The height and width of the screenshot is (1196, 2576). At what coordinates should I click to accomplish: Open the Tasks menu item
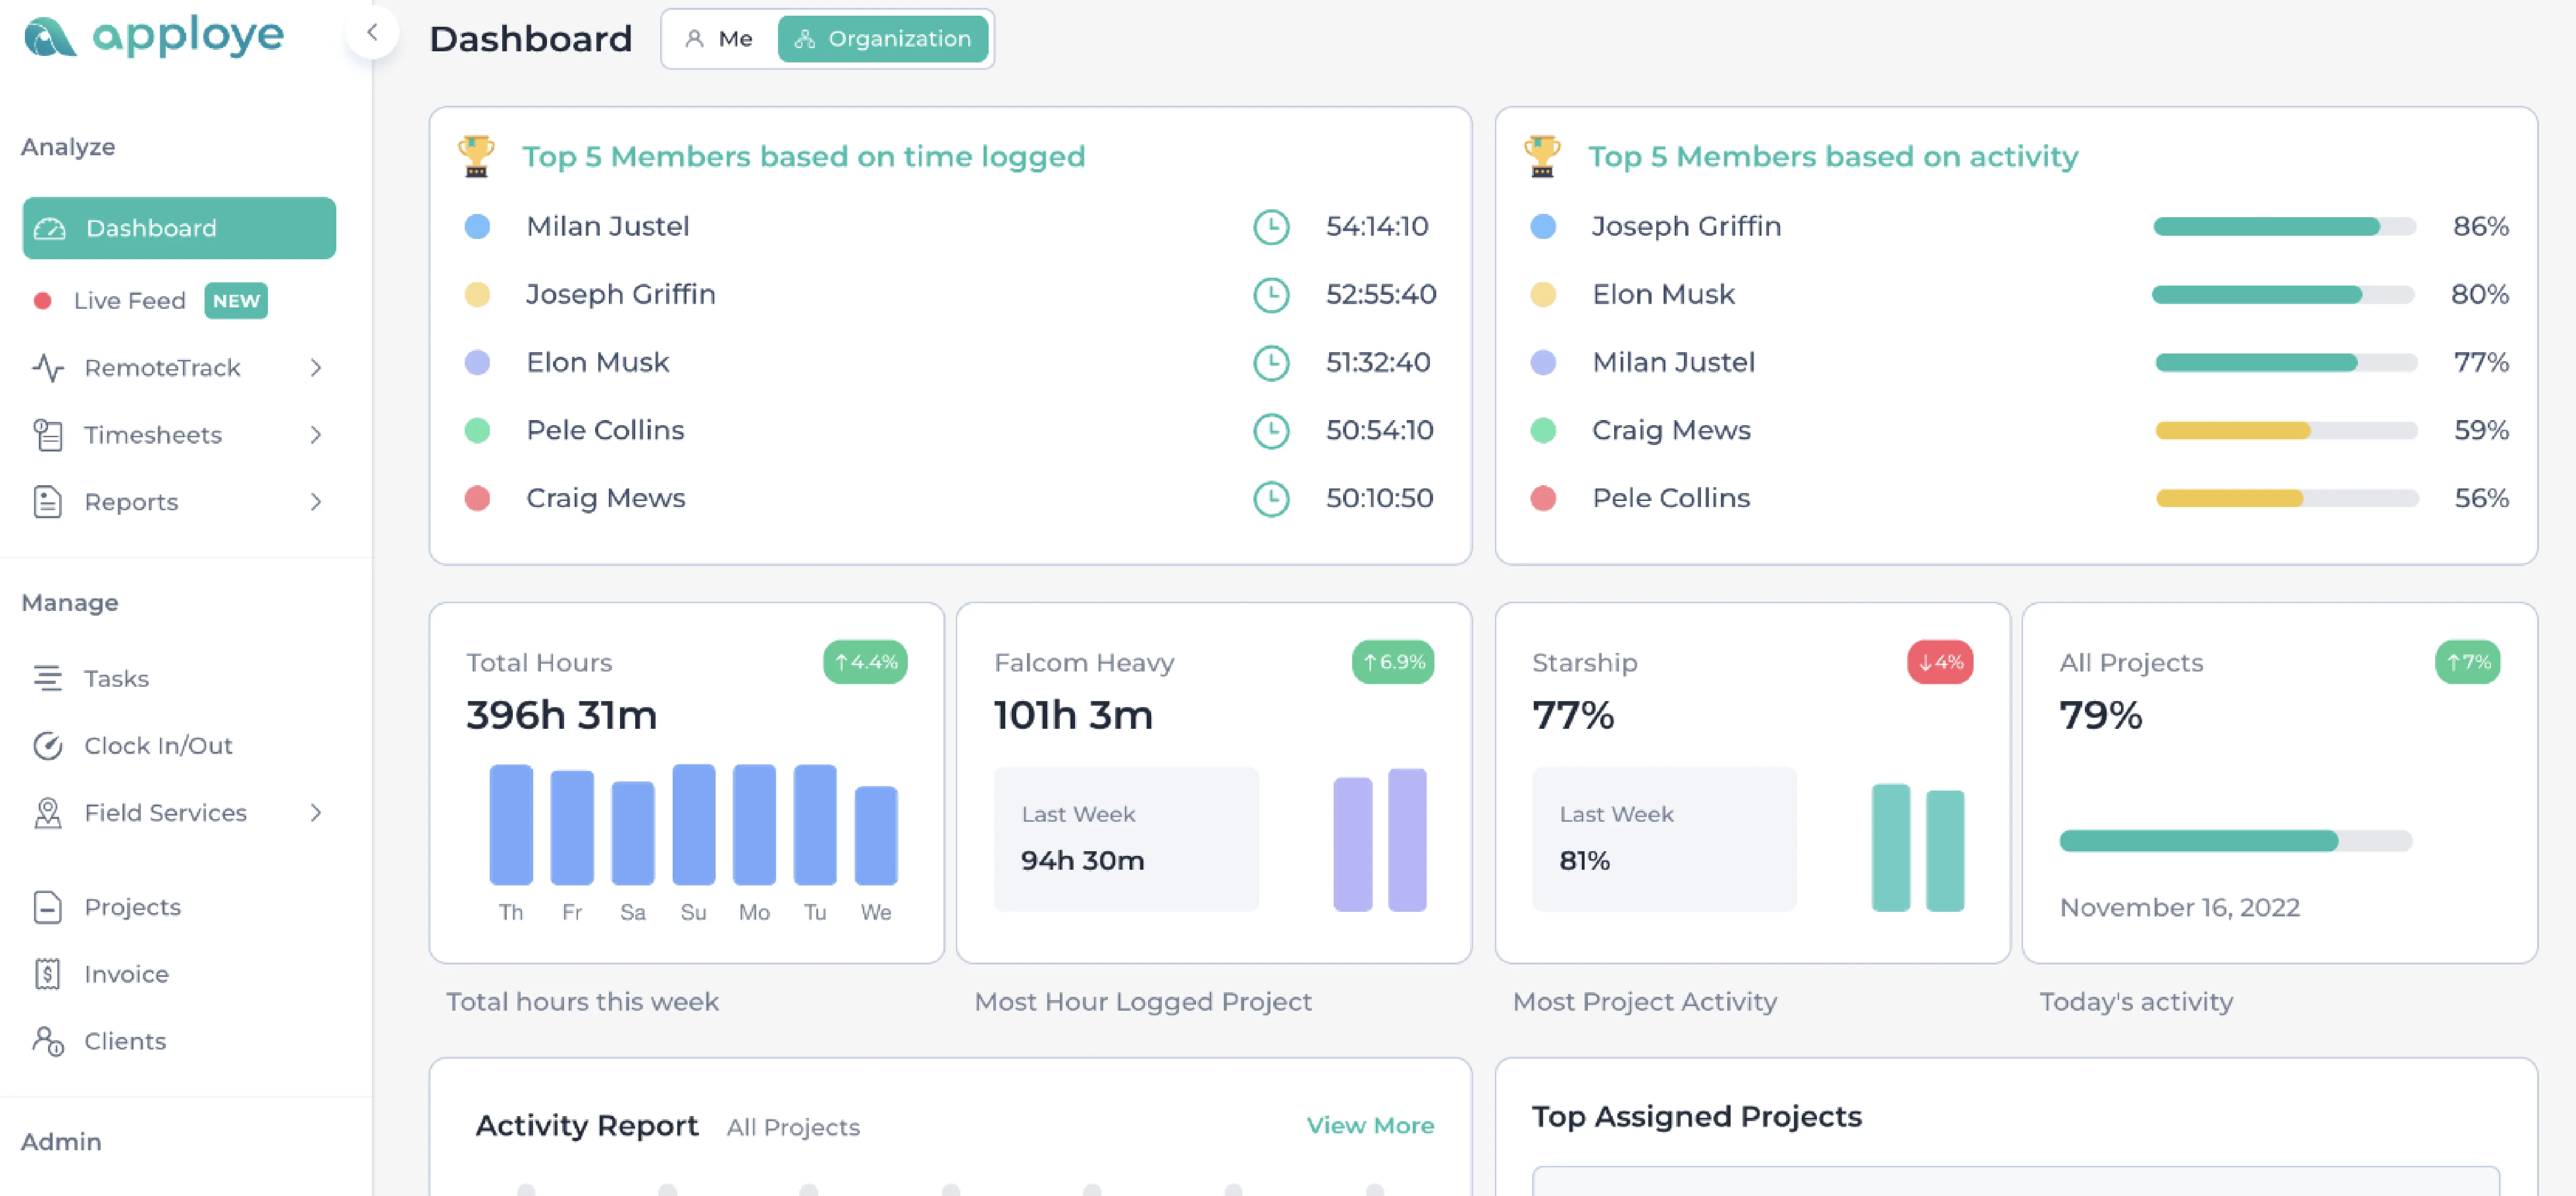click(116, 679)
